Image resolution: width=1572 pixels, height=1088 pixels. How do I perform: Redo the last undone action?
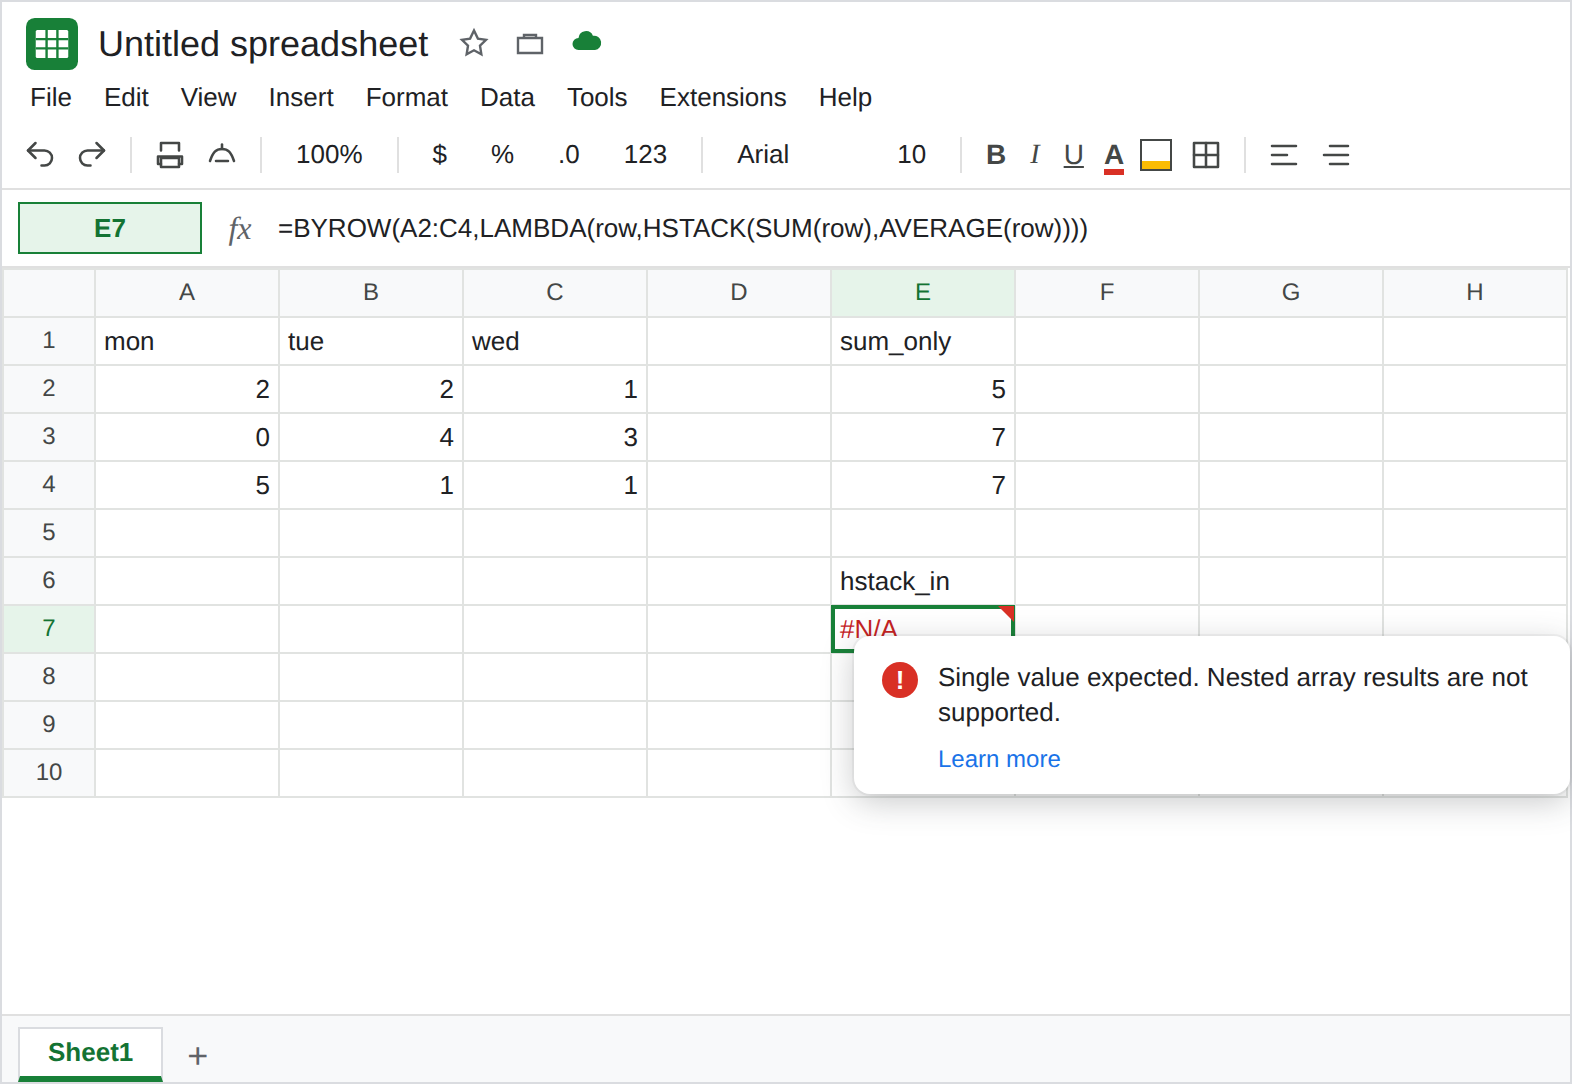pyautogui.click(x=92, y=155)
